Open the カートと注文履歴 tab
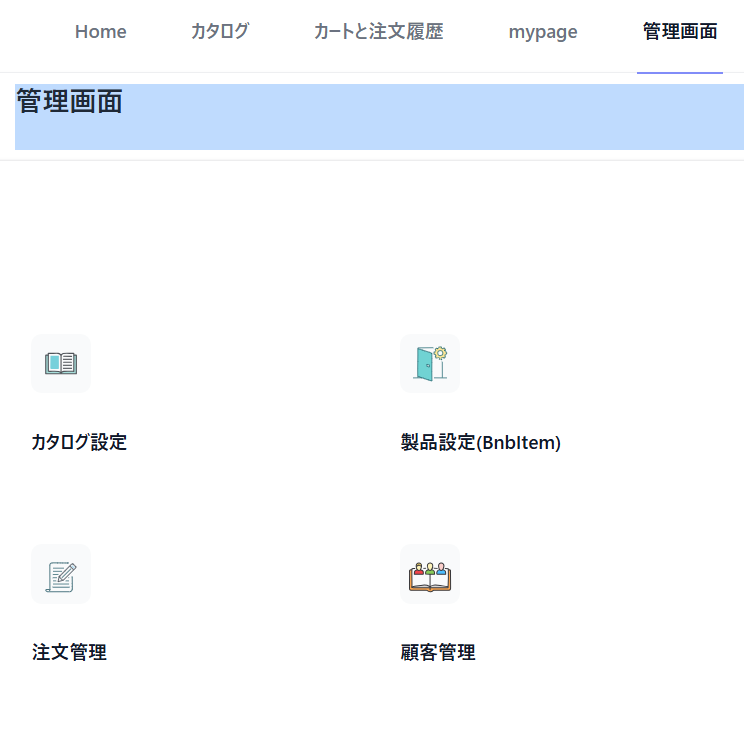 (379, 32)
